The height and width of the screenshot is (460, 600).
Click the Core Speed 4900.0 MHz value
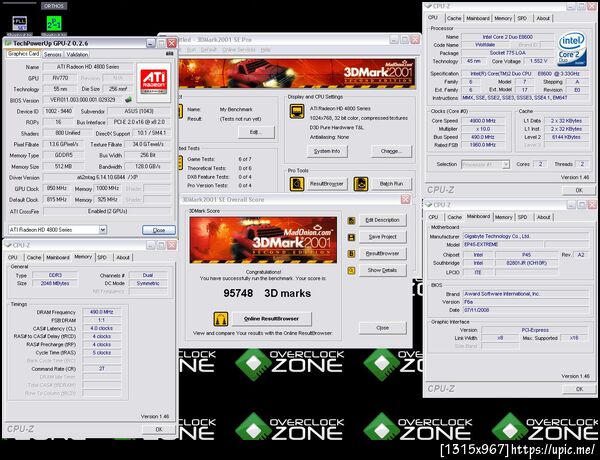click(x=483, y=121)
